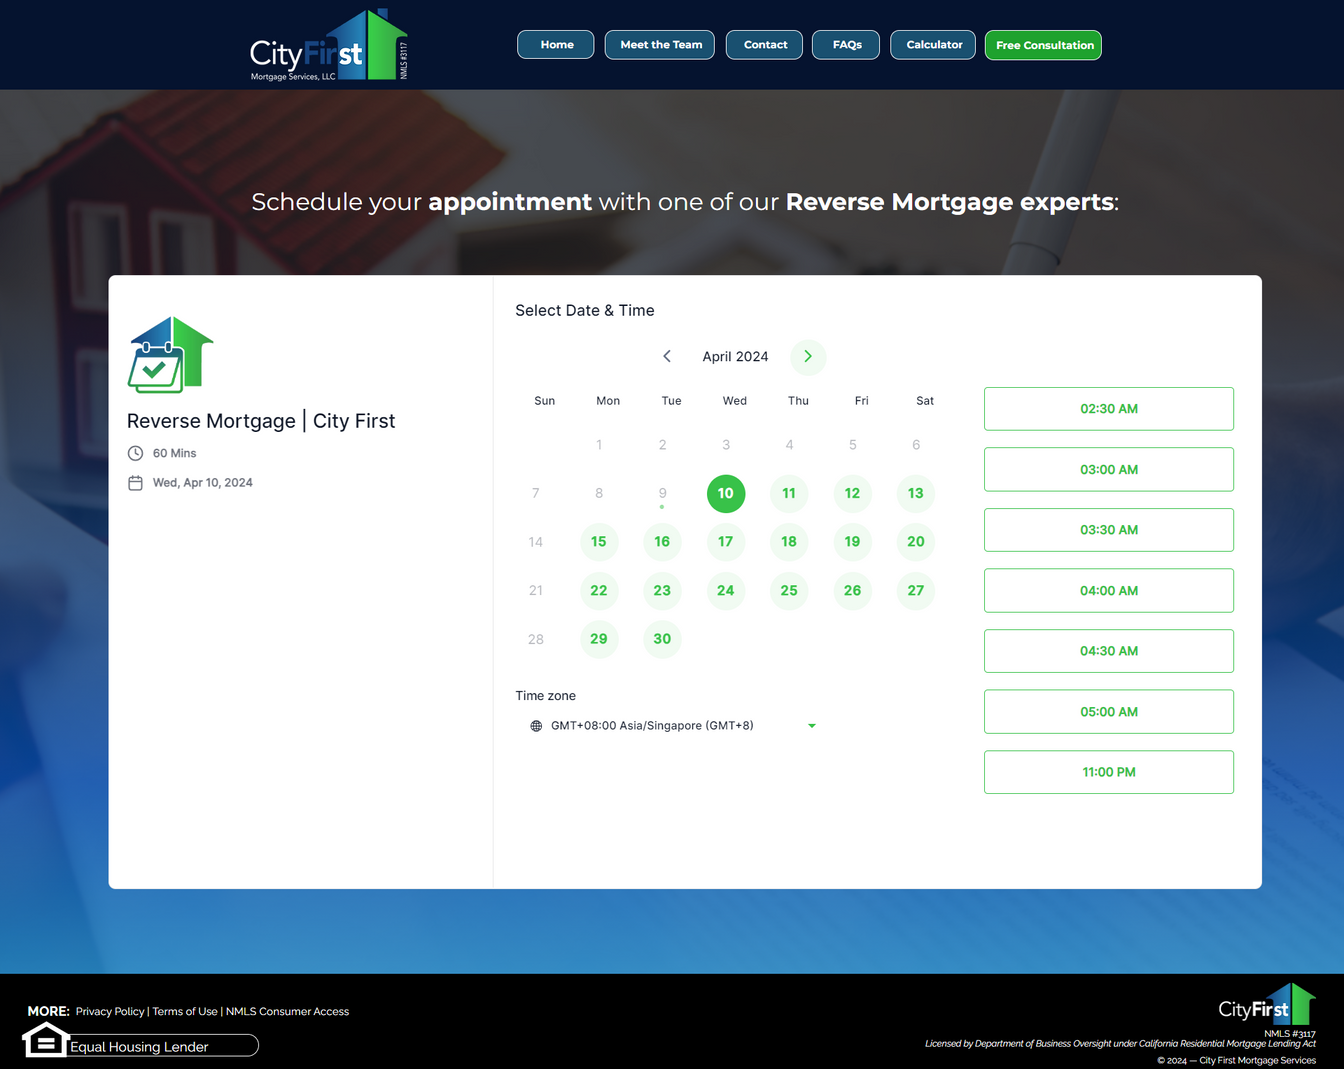Select the 05:00 AM time slot
The image size is (1344, 1069).
tap(1109, 712)
